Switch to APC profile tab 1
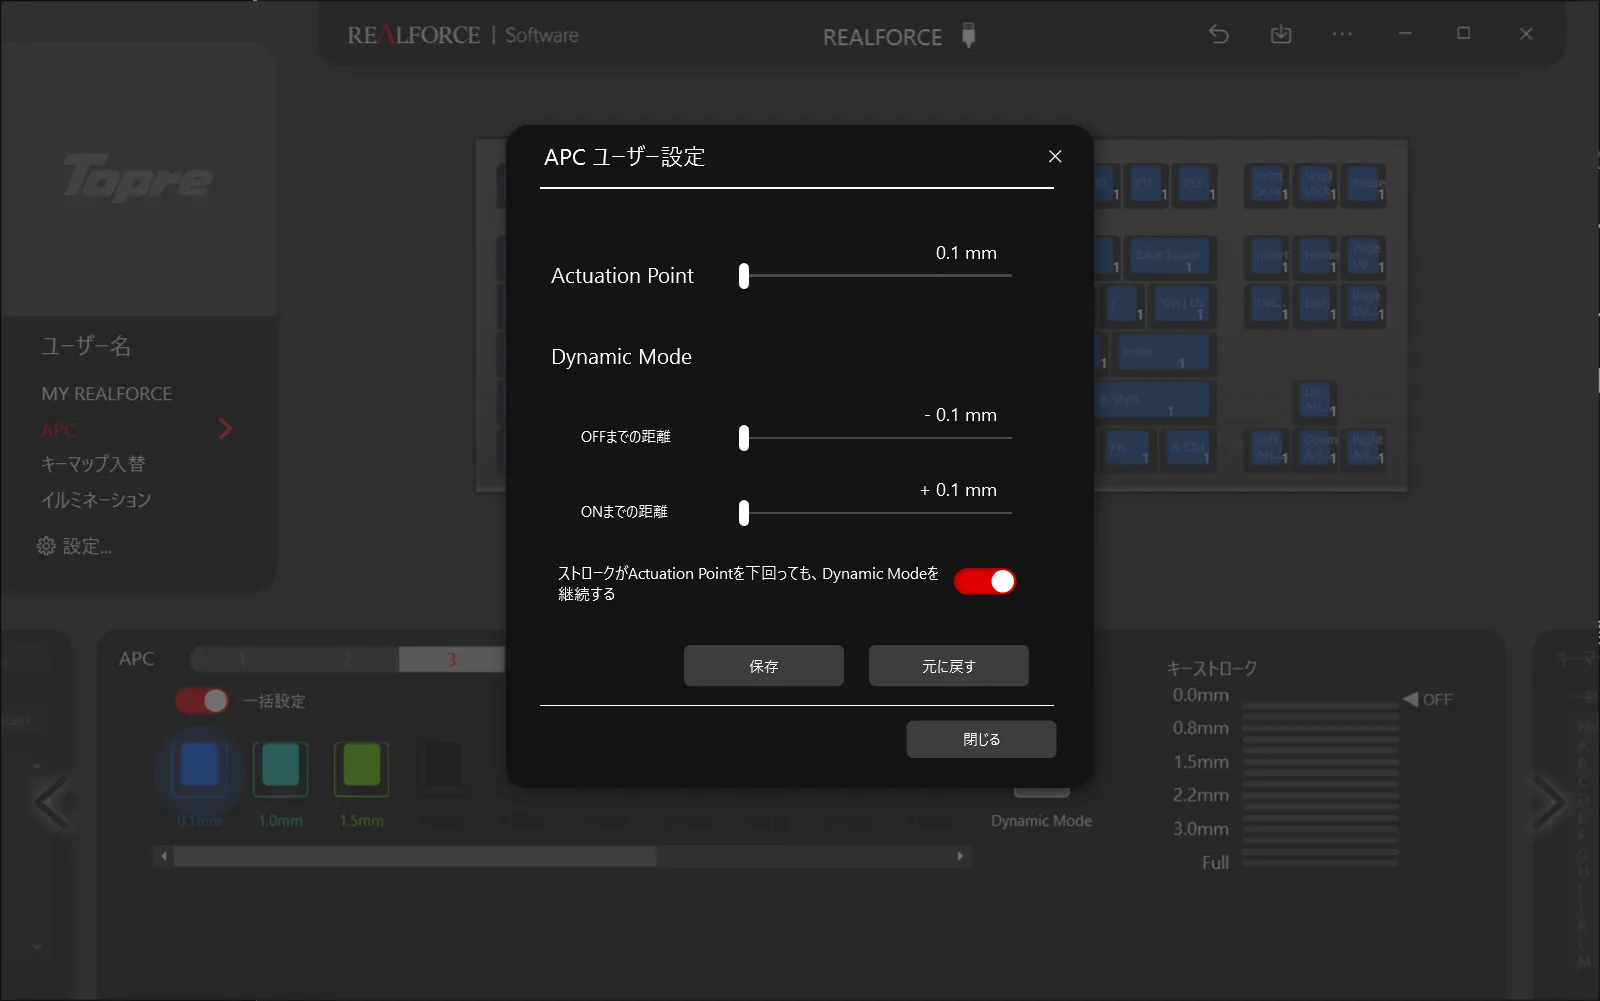The width and height of the screenshot is (1600, 1001). click(x=243, y=660)
